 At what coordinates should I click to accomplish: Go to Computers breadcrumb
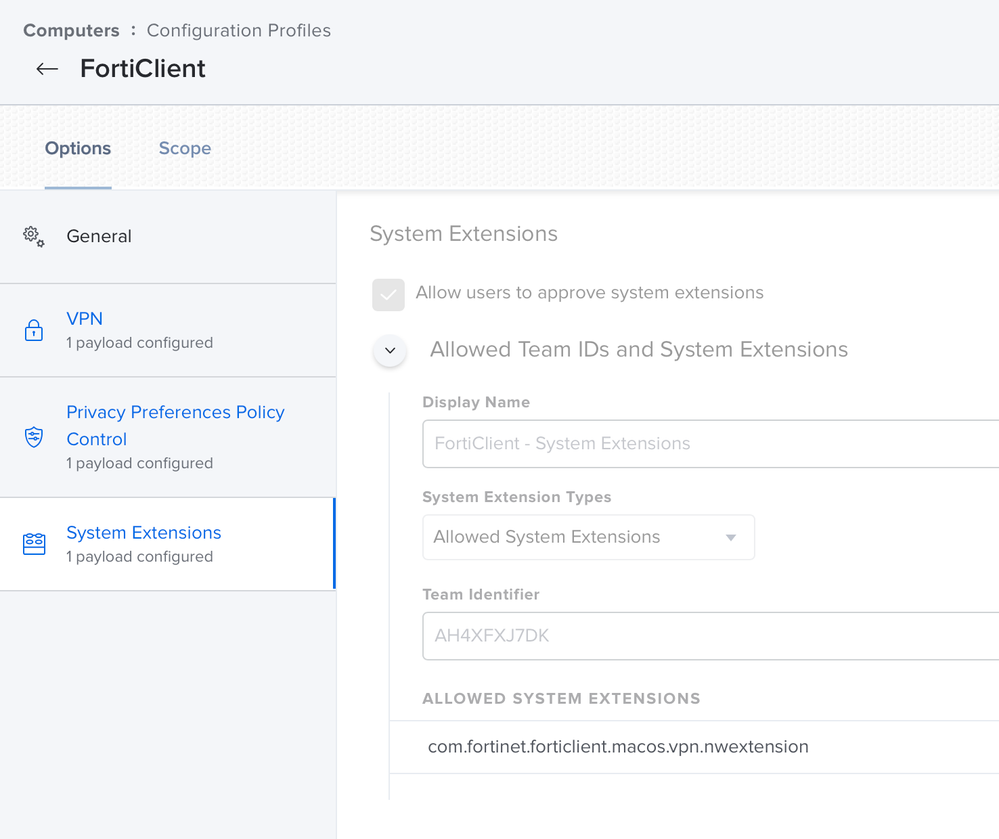(71, 31)
